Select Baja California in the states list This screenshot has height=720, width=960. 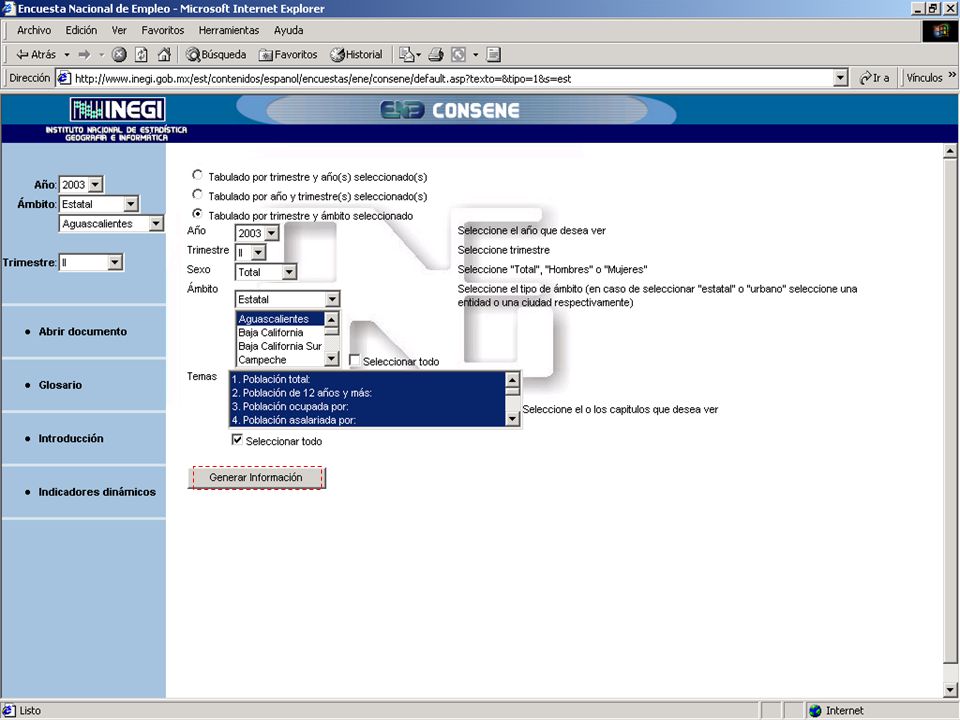pos(280,332)
